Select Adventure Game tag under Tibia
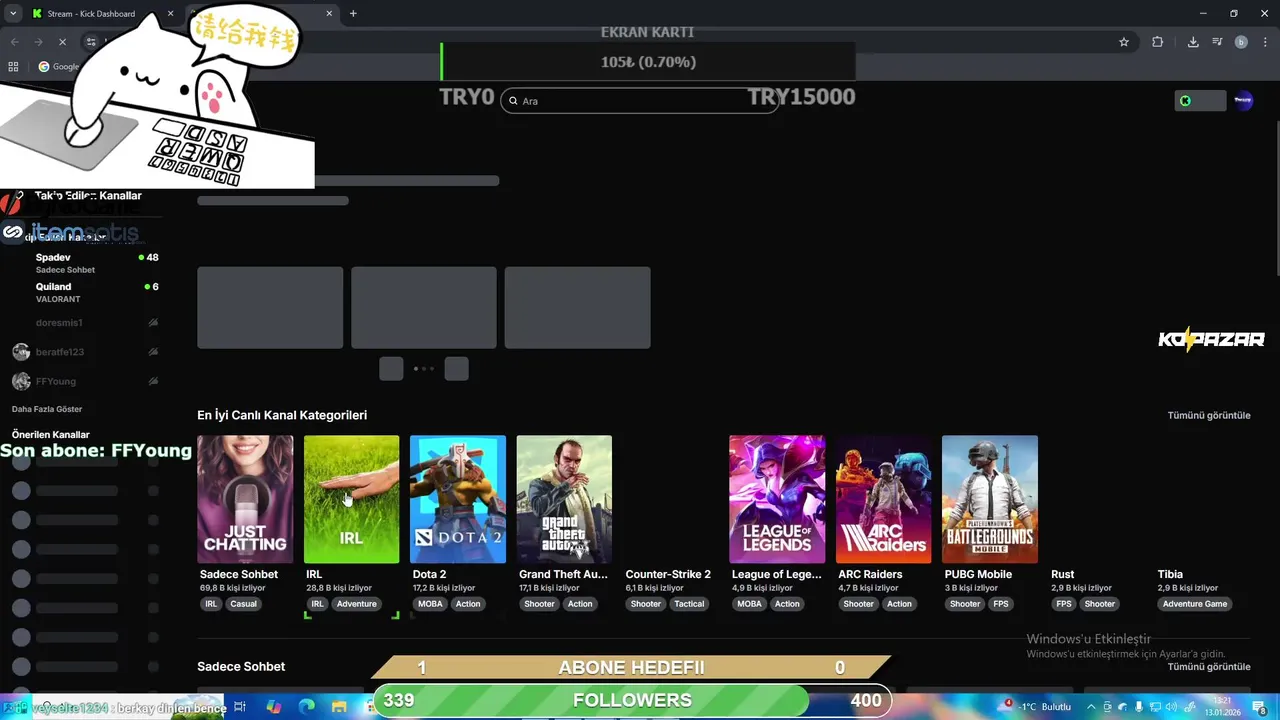The image size is (1280, 720). pyautogui.click(x=1195, y=604)
